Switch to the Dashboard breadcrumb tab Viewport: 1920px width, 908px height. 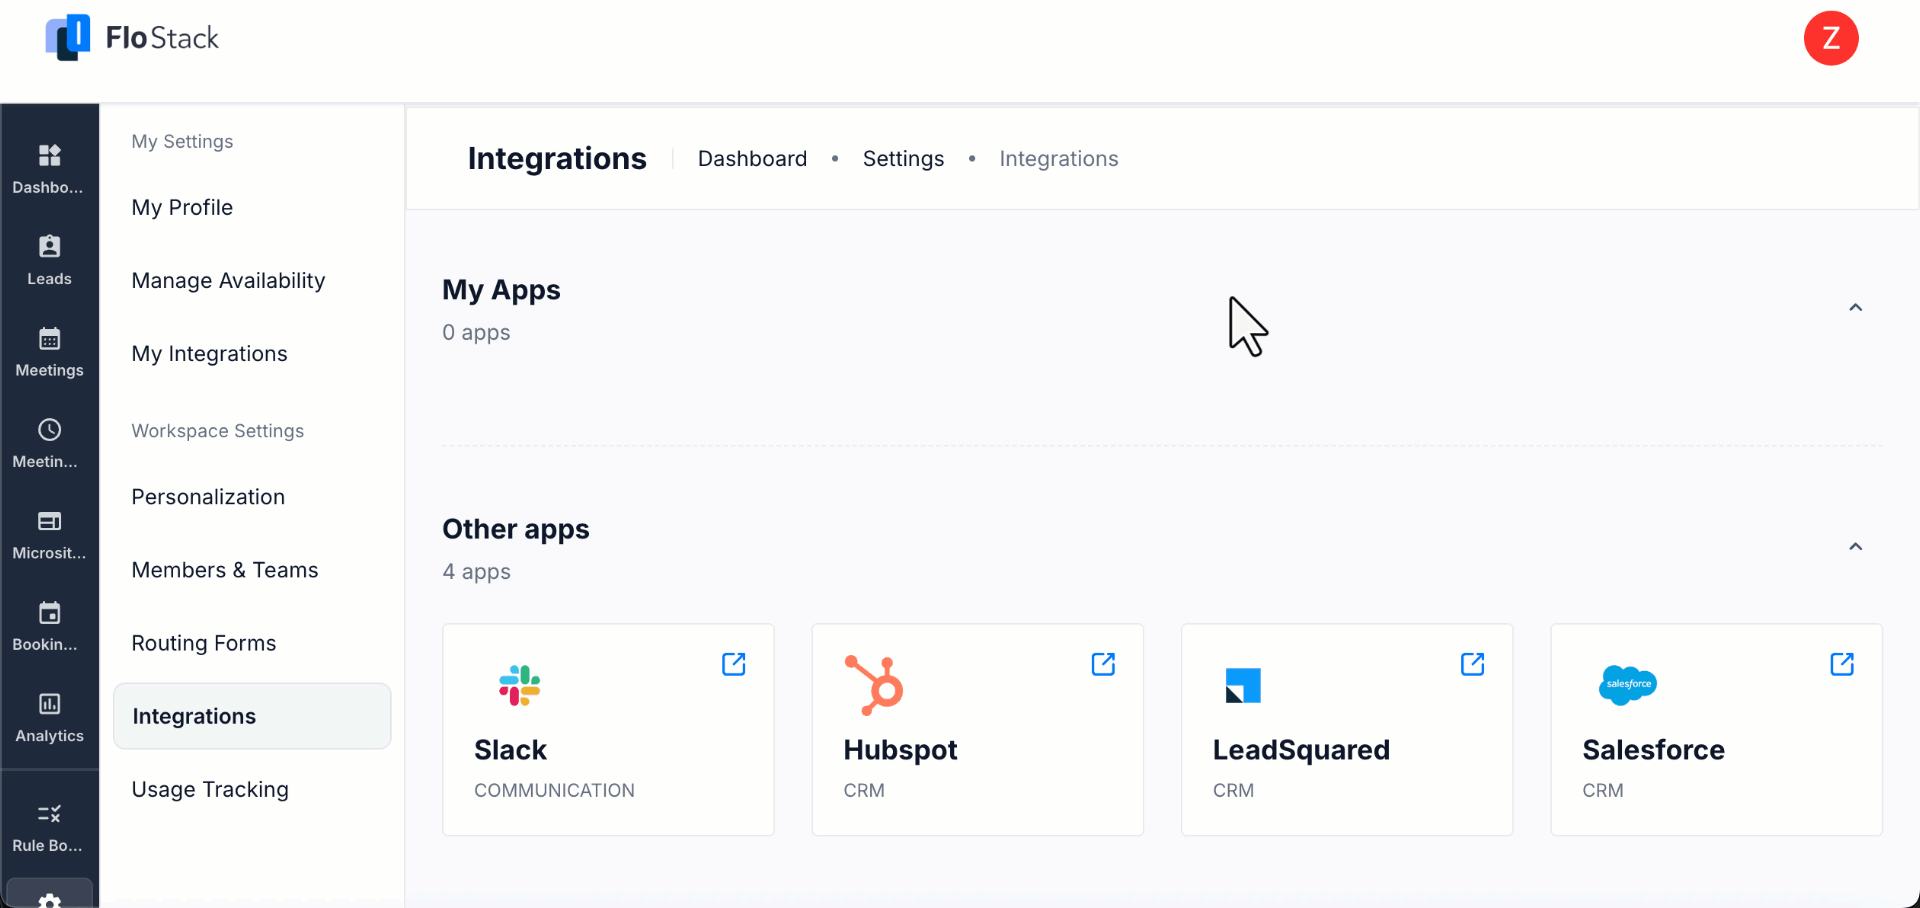(x=752, y=158)
